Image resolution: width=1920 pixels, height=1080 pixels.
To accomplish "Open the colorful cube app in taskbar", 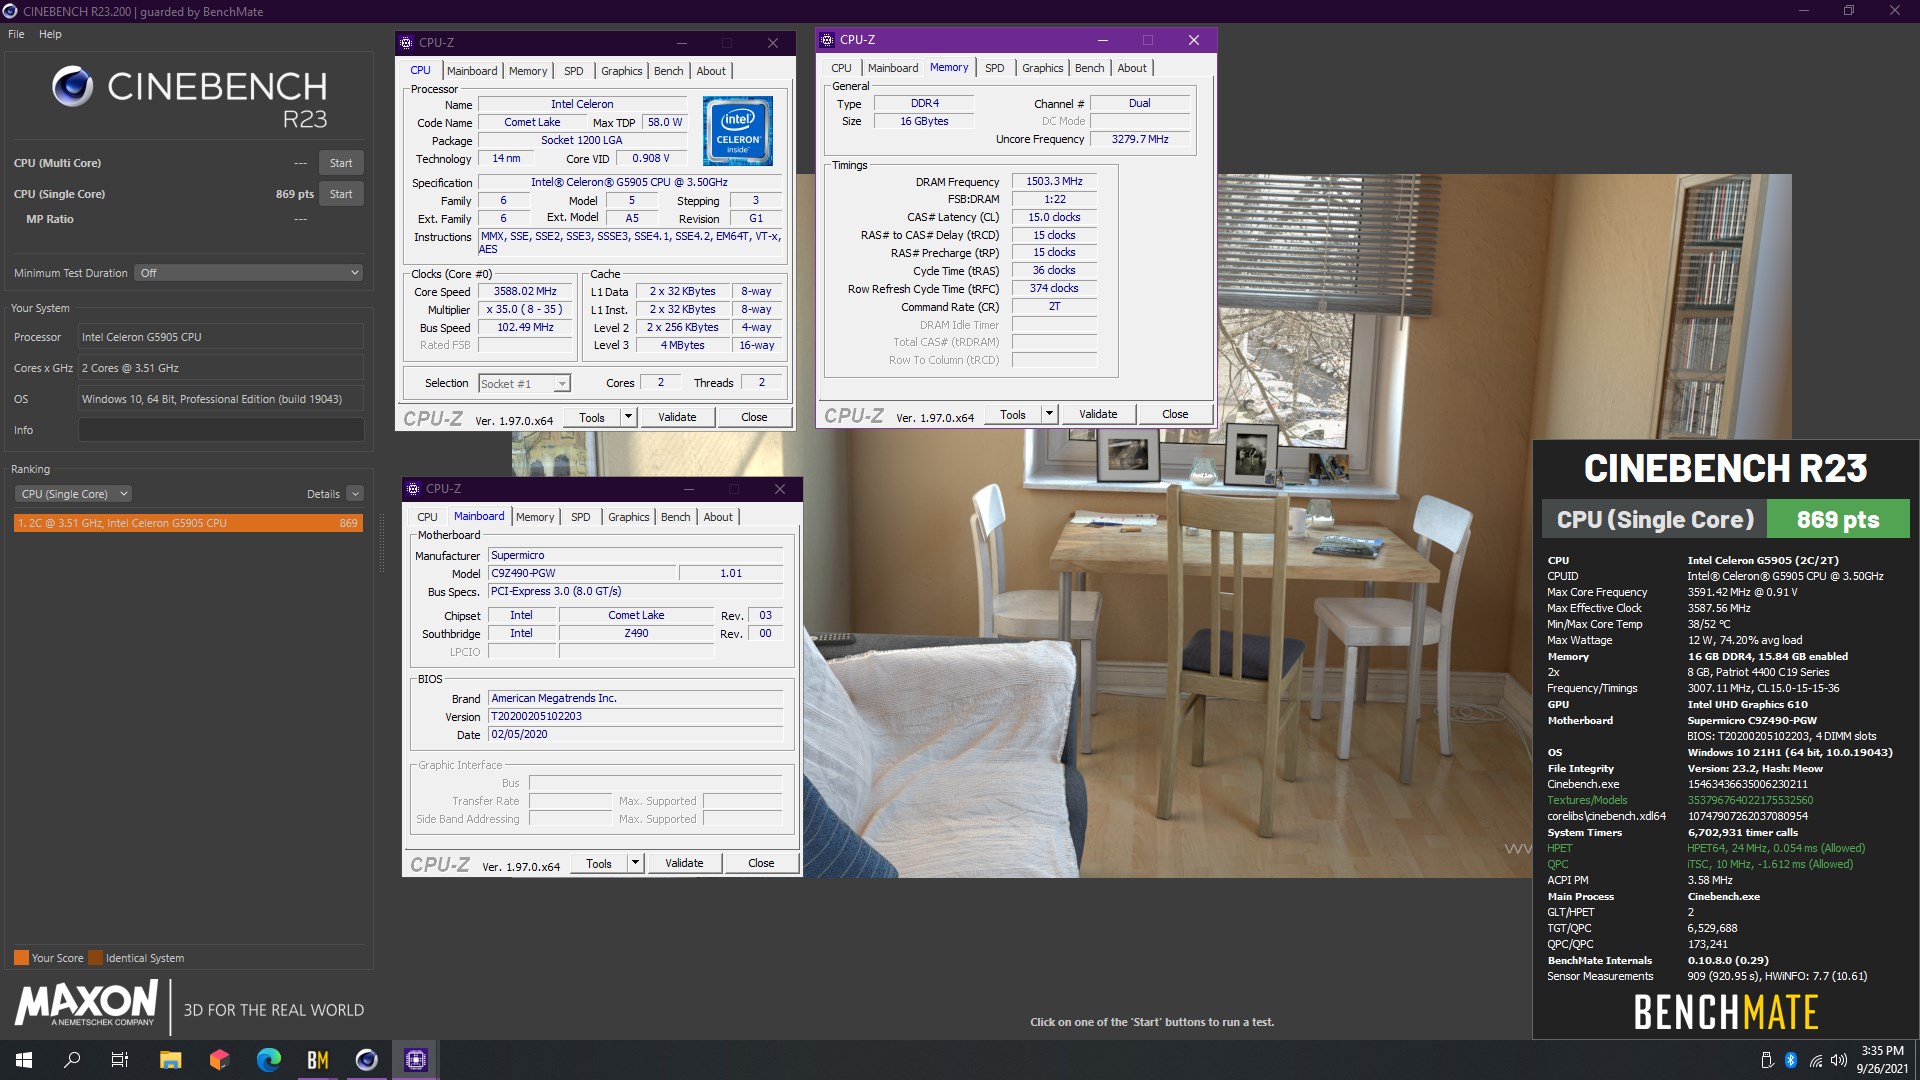I will [219, 1060].
